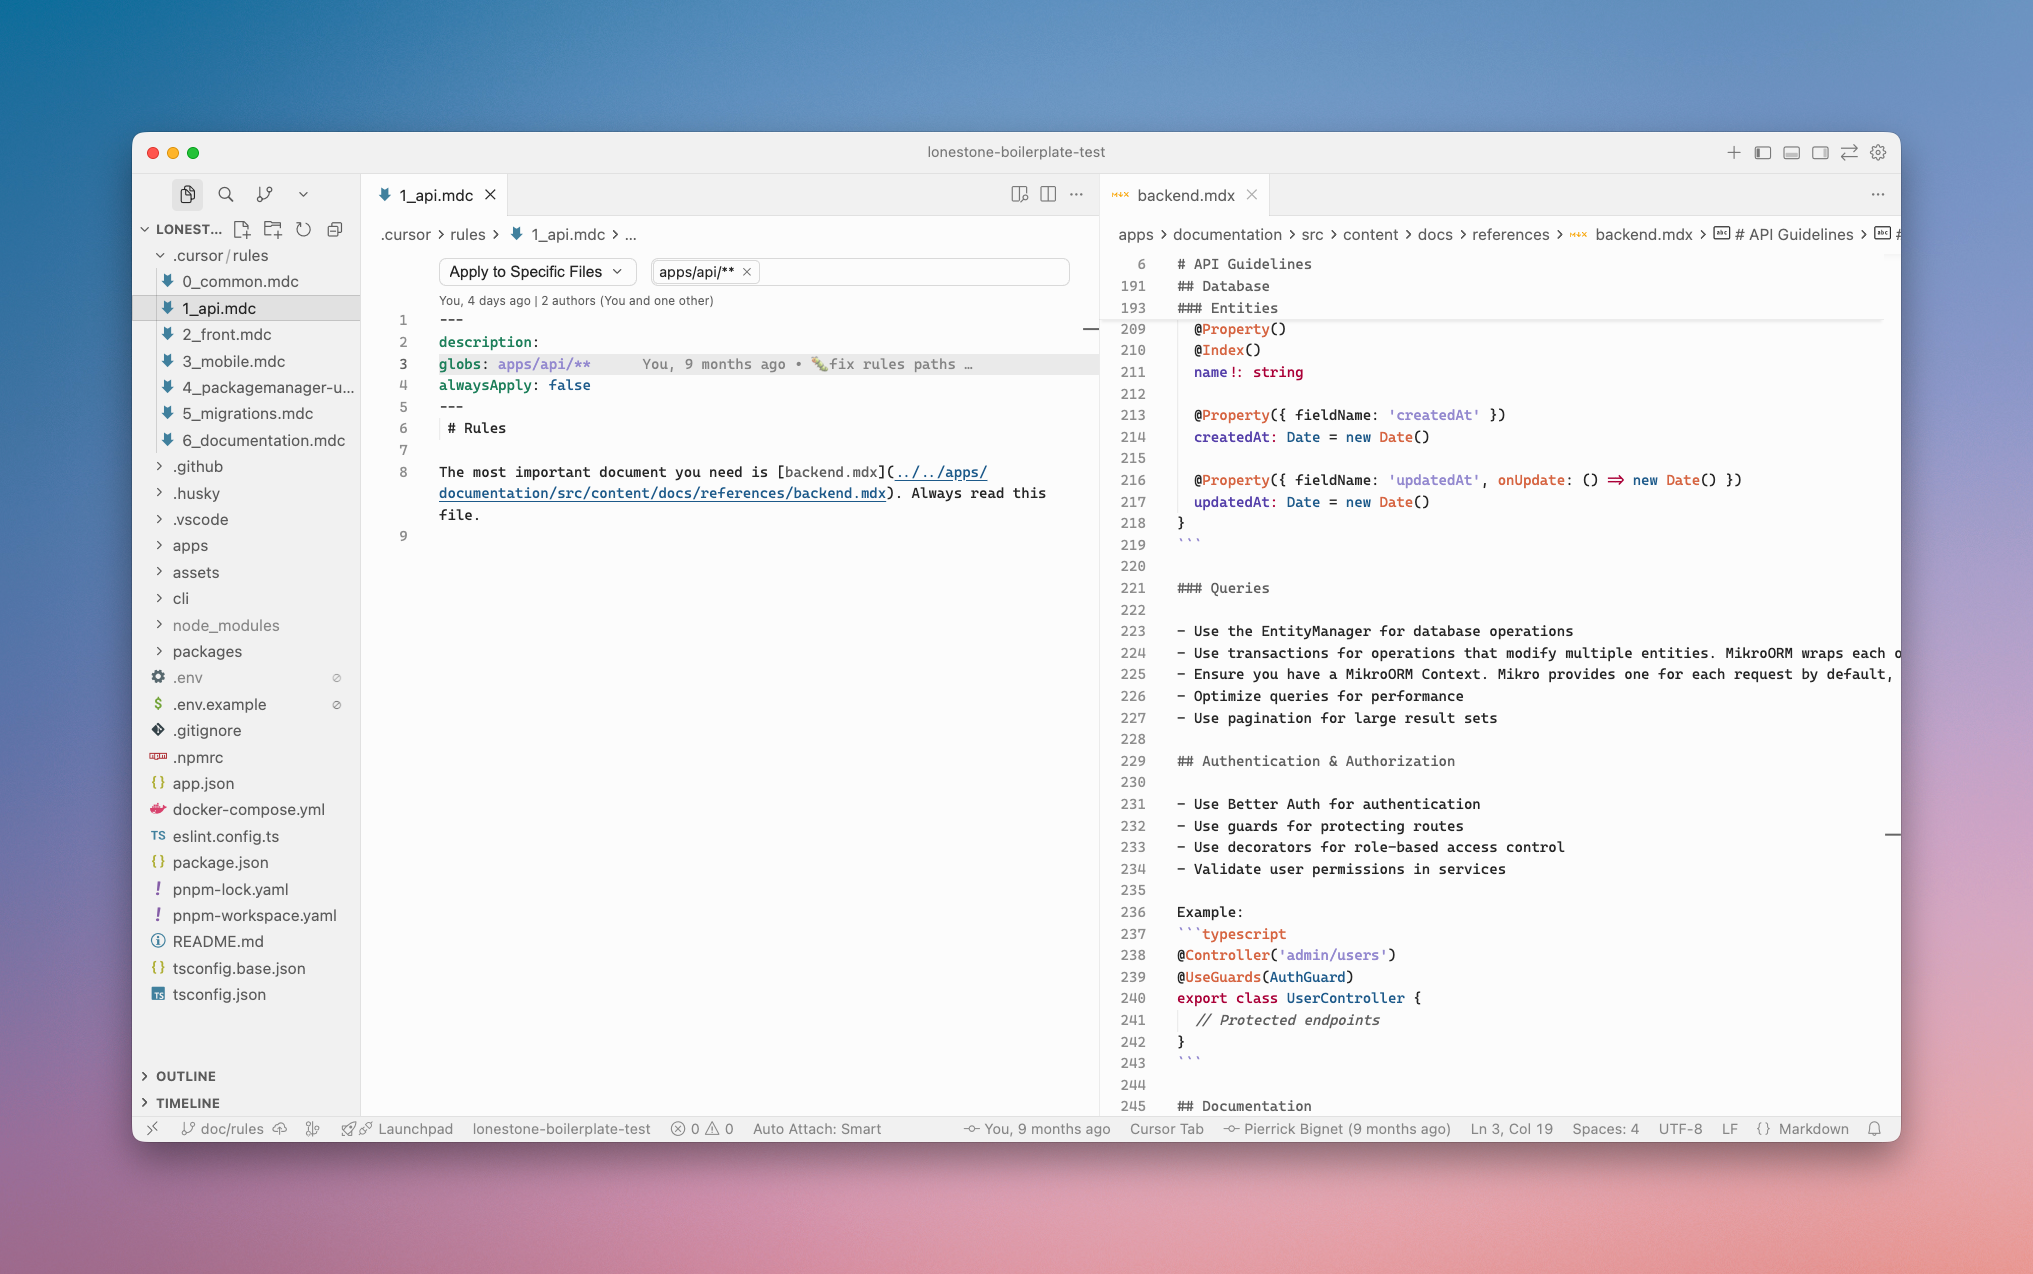2033x1274 pixels.
Task: Open the Apply to Specific Files dropdown
Action: 536,271
